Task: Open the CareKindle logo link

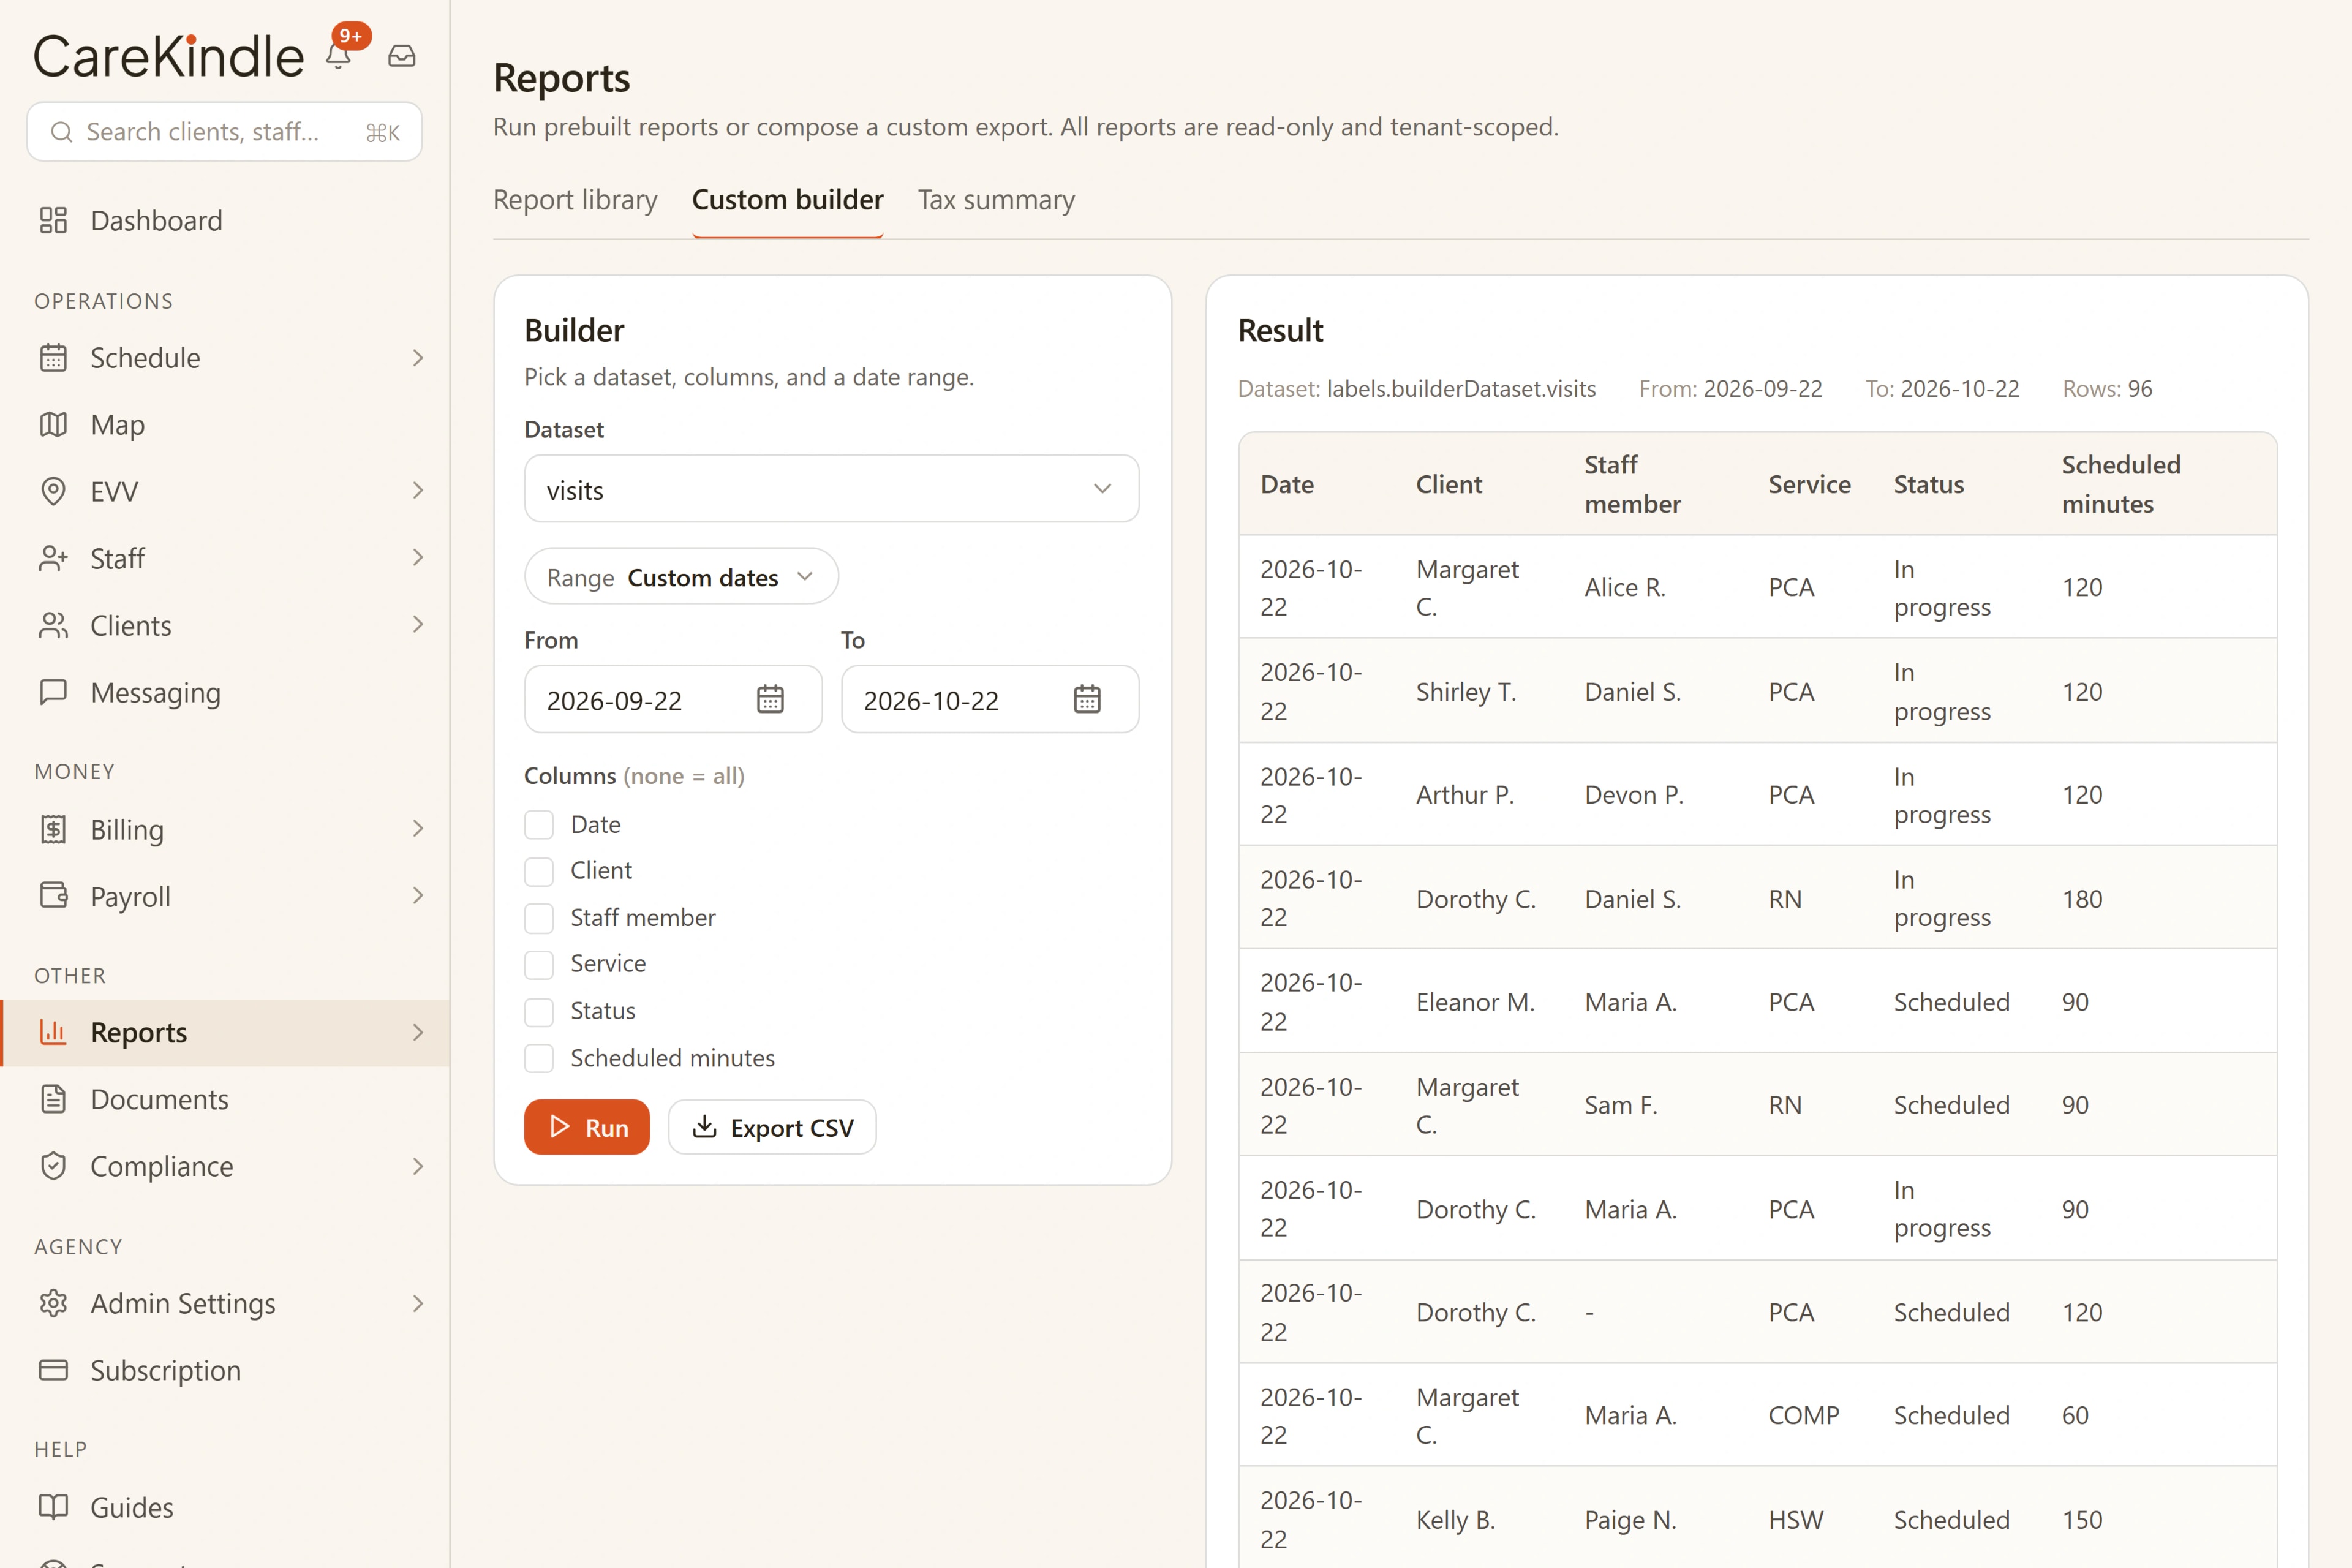Action: 168,55
